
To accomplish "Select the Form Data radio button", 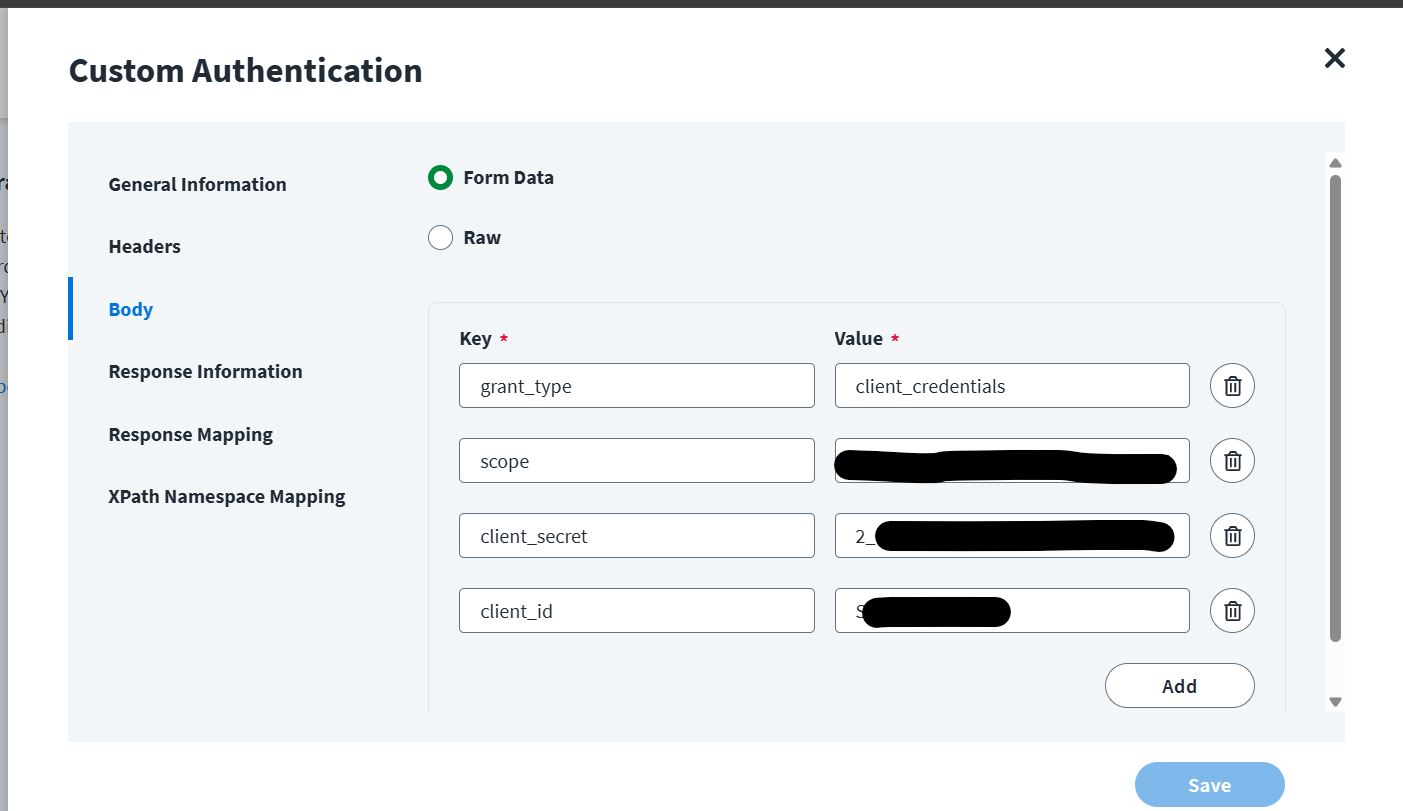I will click(440, 178).
